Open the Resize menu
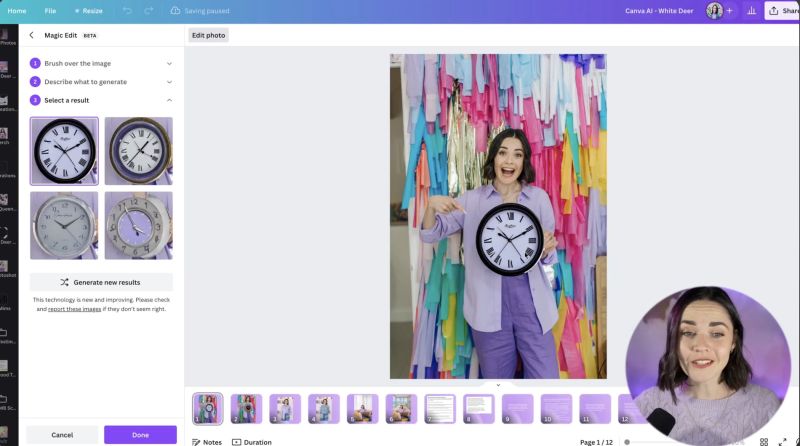This screenshot has width=800, height=446. (88, 11)
